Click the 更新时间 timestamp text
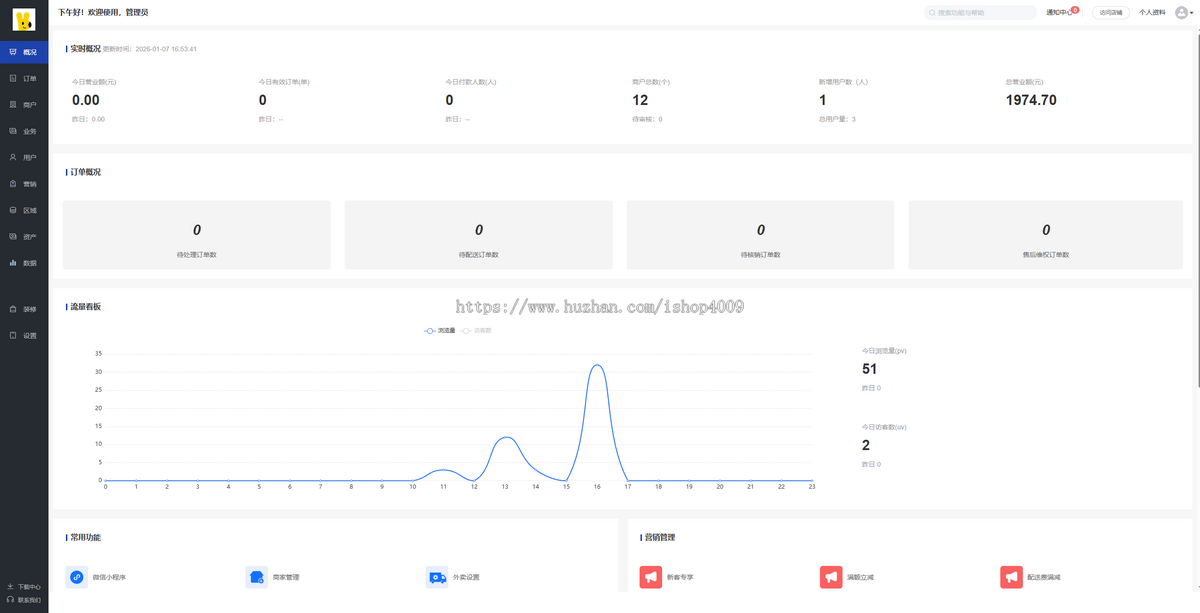 150,48
